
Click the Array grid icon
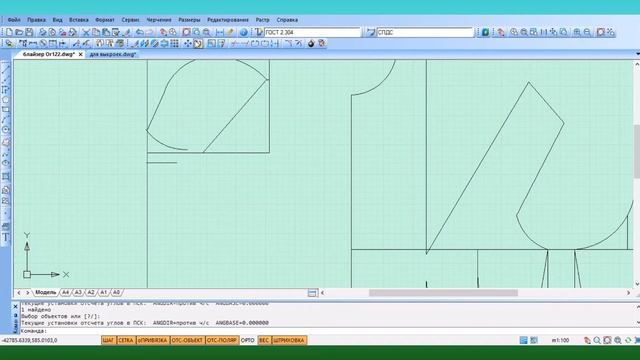[x=174, y=43]
